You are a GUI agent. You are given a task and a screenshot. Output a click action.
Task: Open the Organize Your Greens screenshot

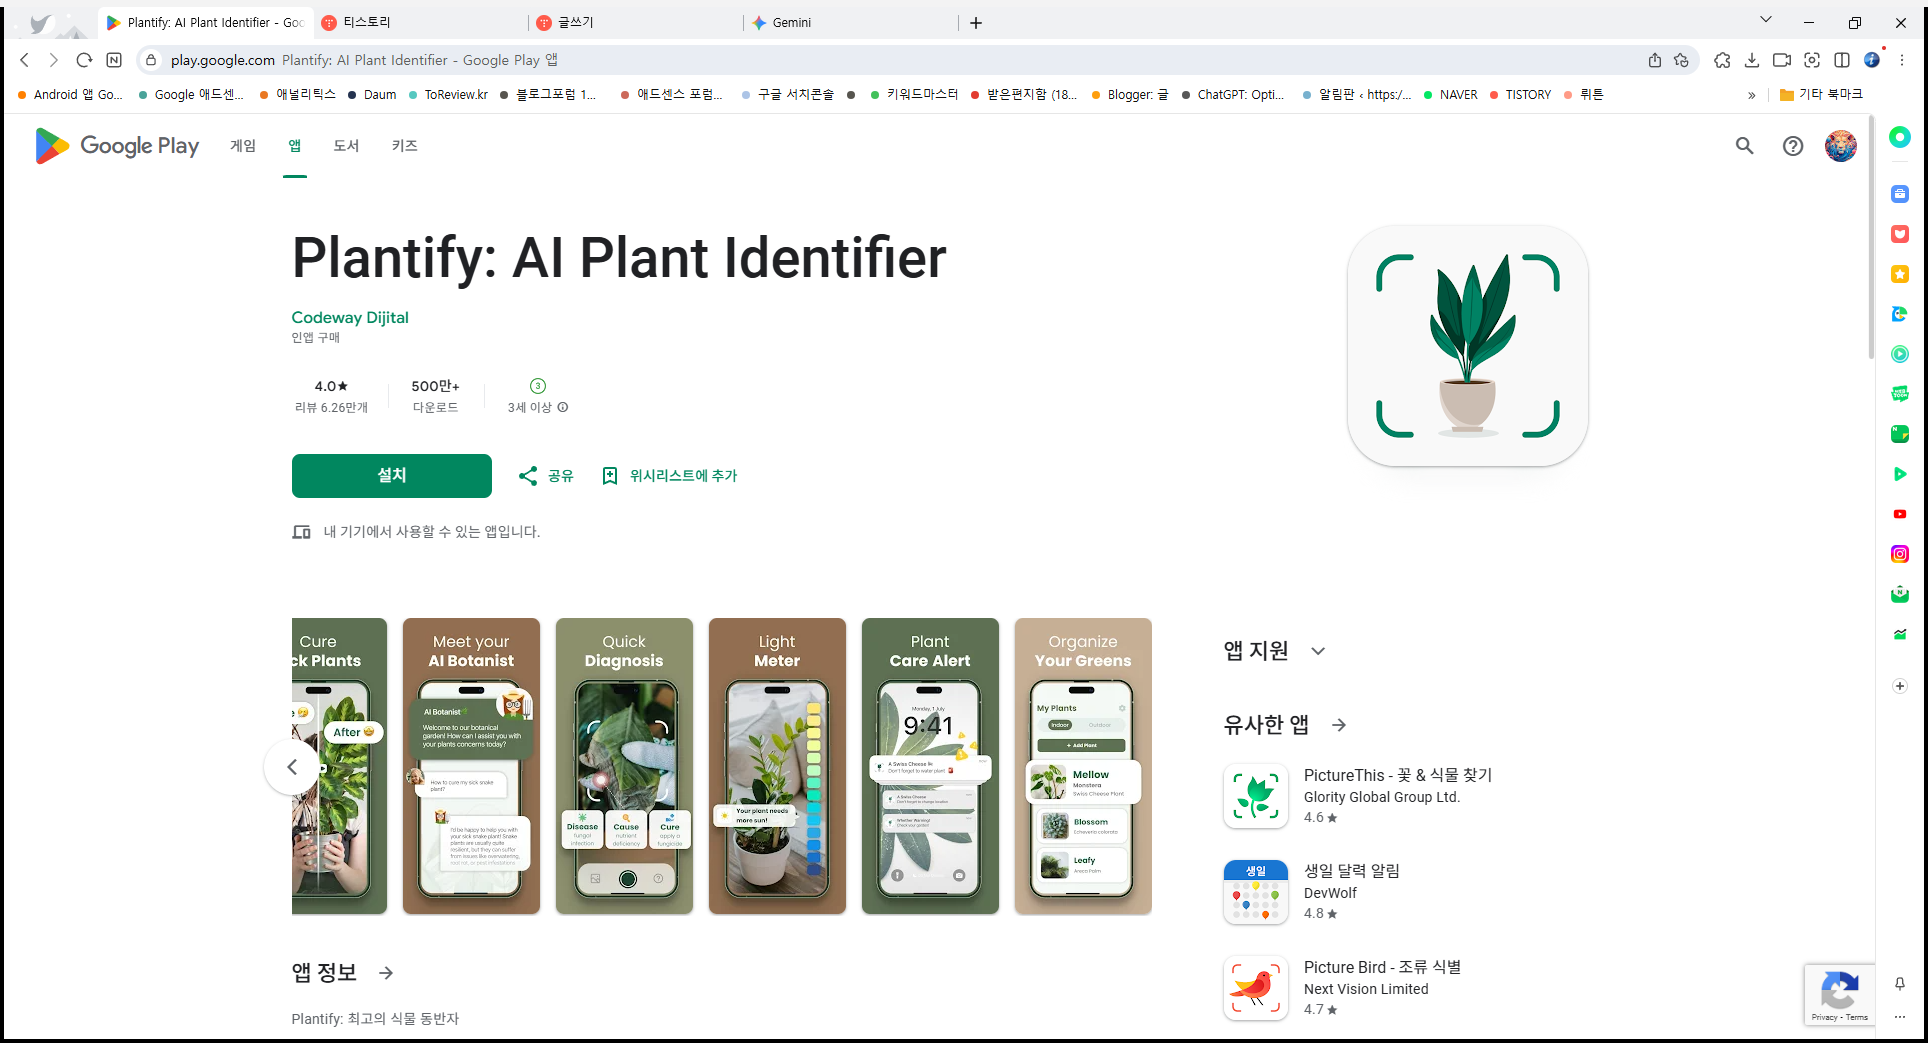(x=1083, y=766)
